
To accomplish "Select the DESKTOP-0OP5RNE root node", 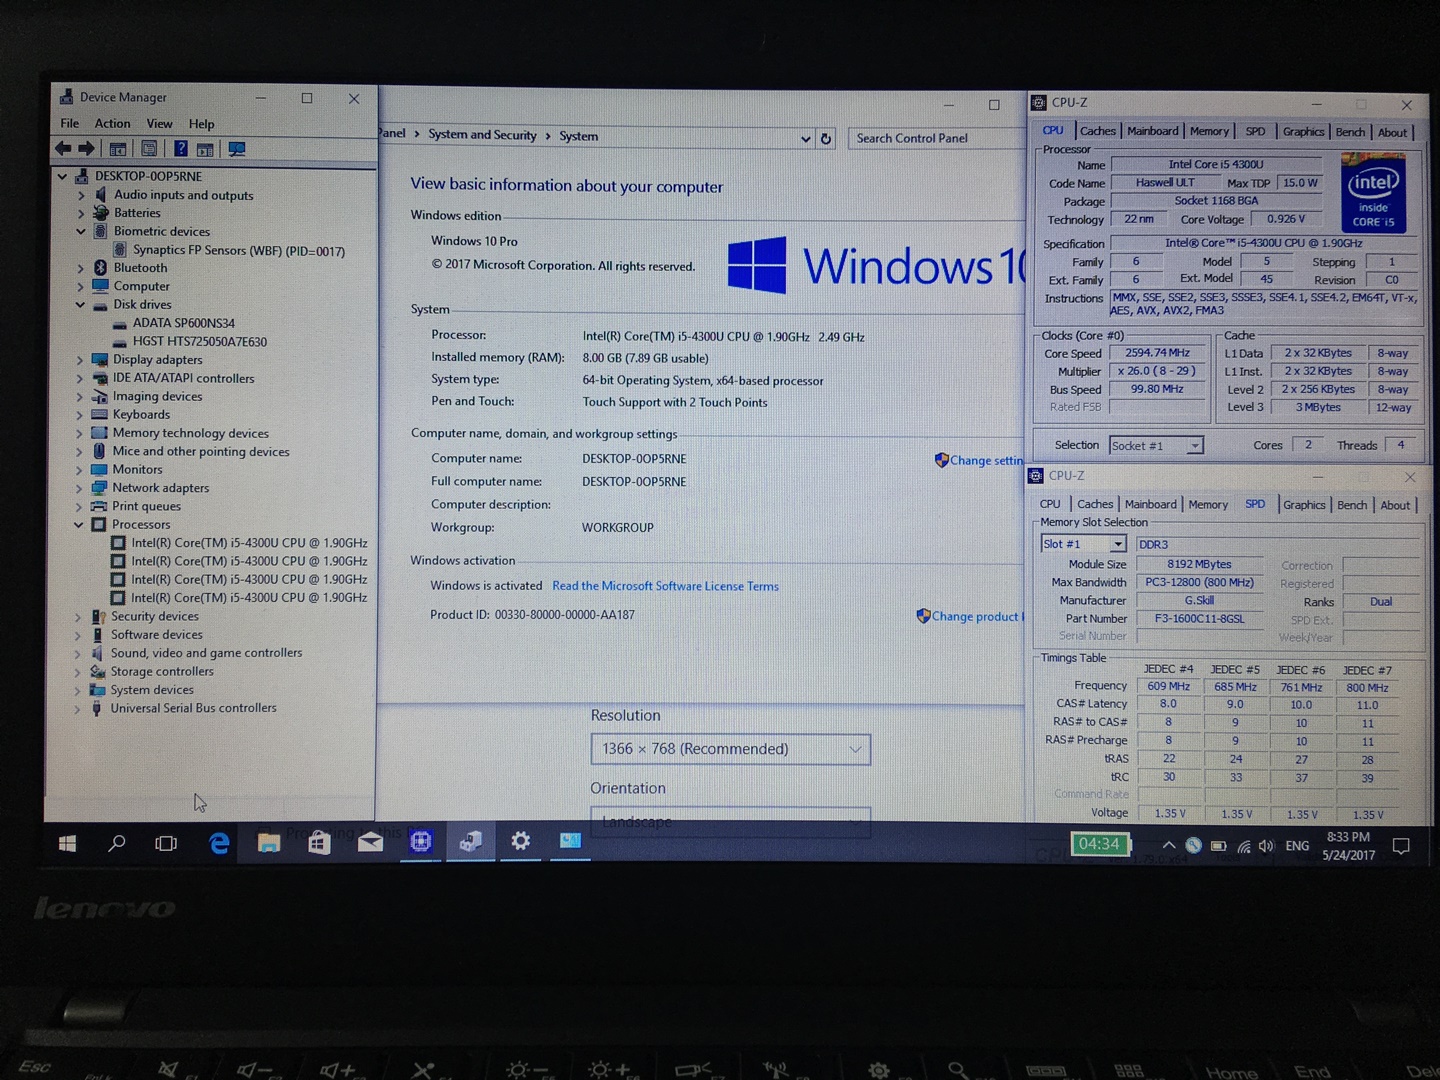I will tap(148, 176).
